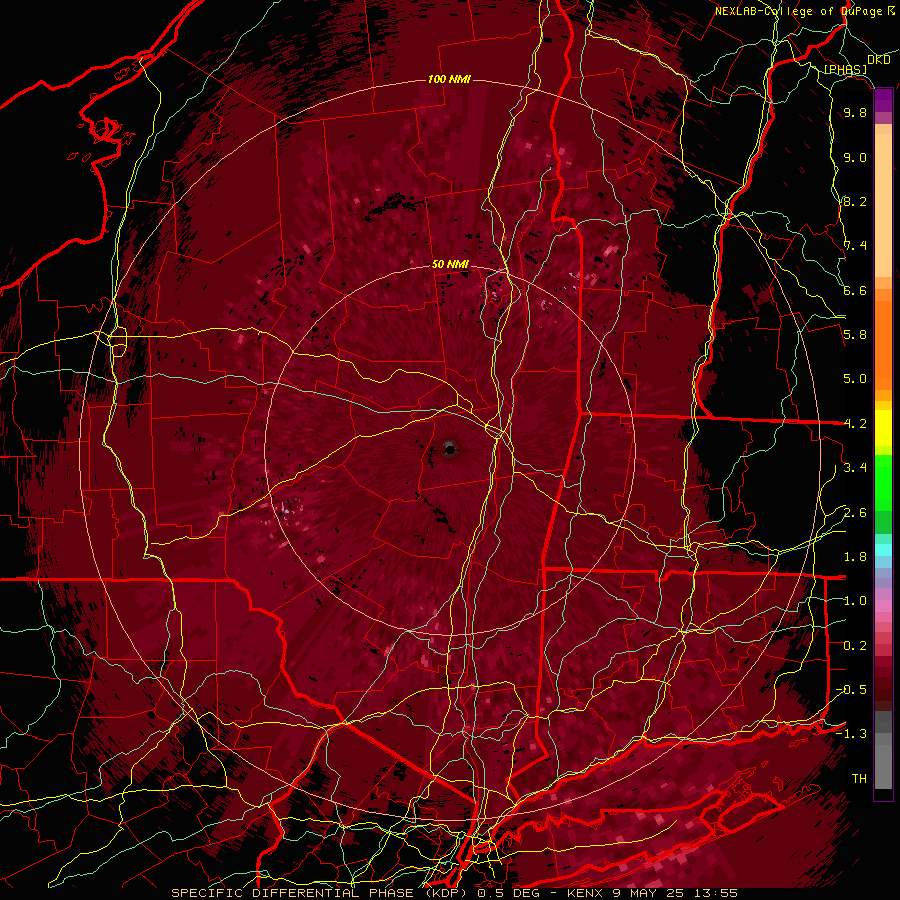This screenshot has width=900, height=900.
Task: Click the 3.4 value on the color scale
Action: 855,468
